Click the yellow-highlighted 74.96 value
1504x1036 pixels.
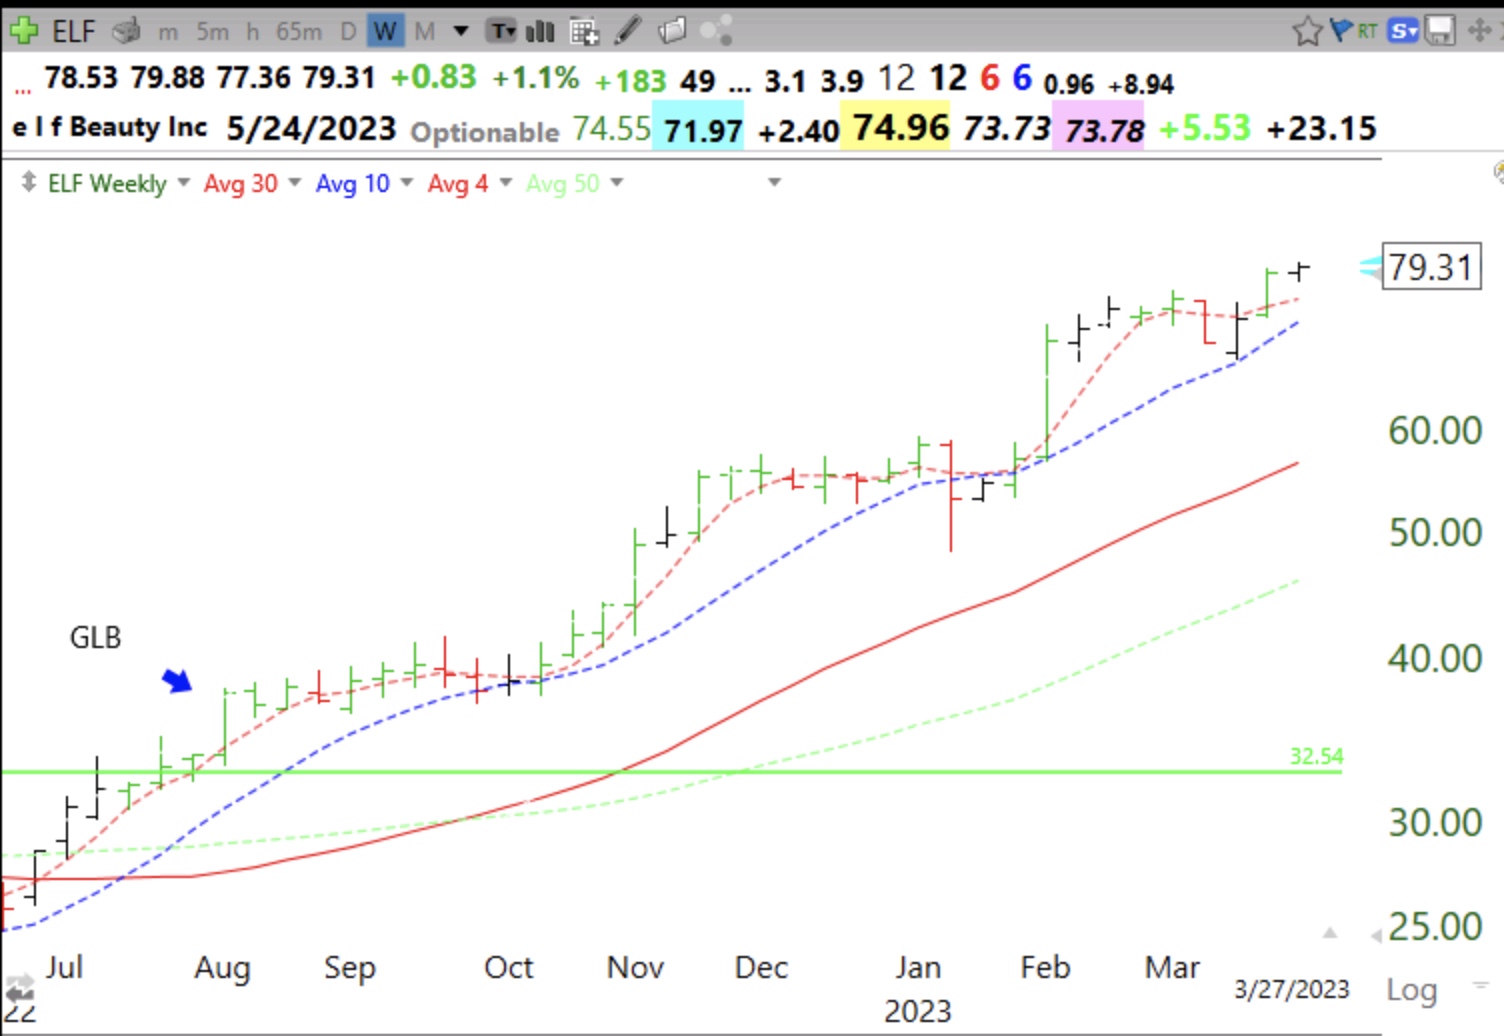coord(900,128)
